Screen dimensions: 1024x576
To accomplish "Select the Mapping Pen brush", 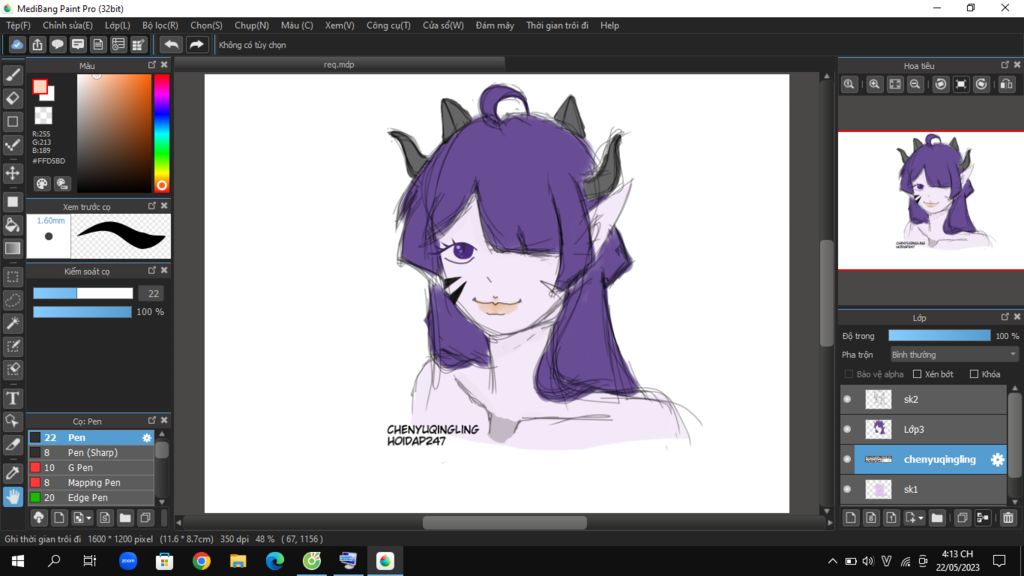I will click(94, 482).
